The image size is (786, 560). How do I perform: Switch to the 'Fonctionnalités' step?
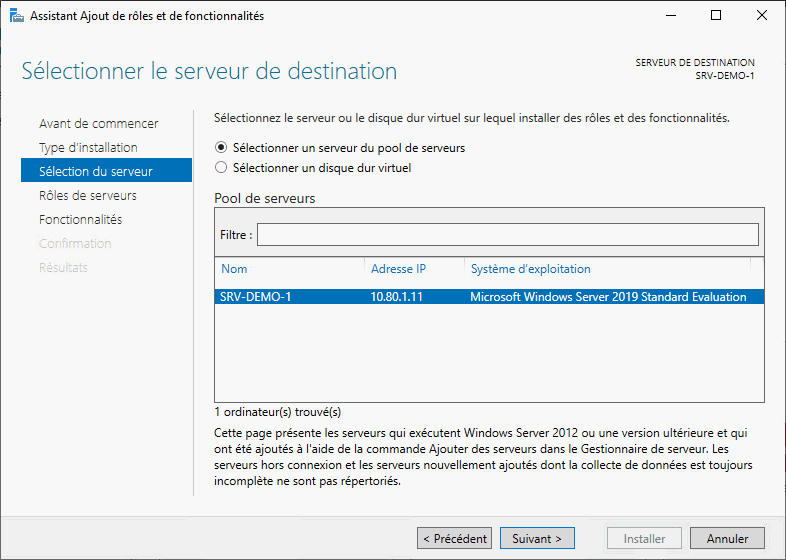tap(80, 220)
